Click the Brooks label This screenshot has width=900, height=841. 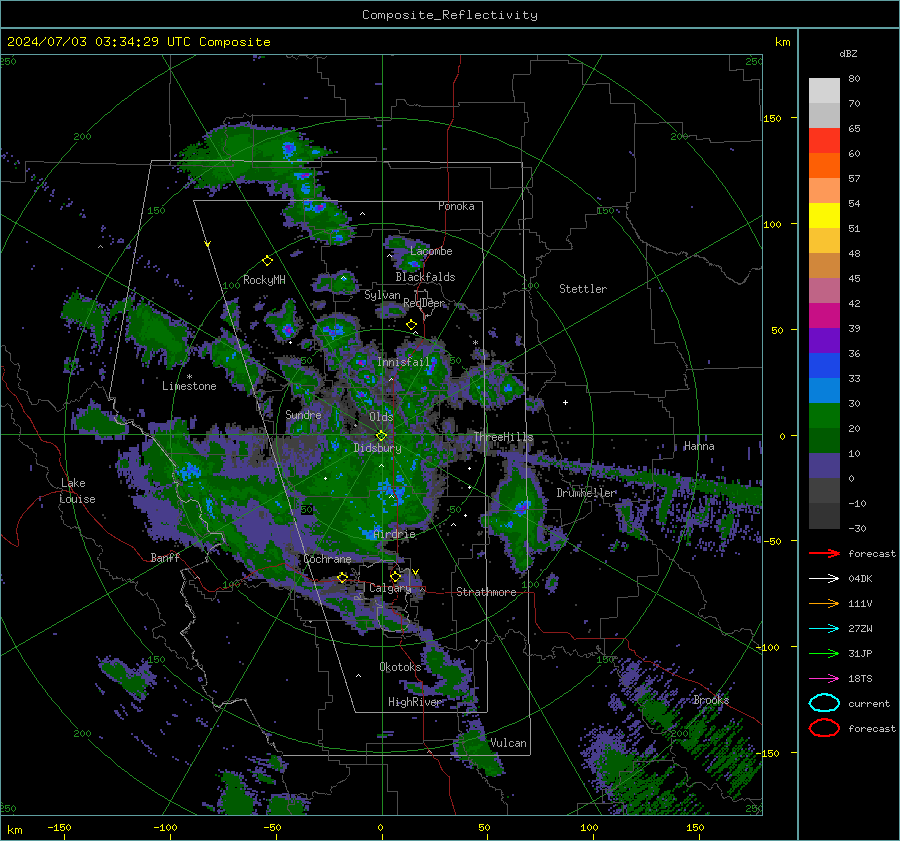711,700
